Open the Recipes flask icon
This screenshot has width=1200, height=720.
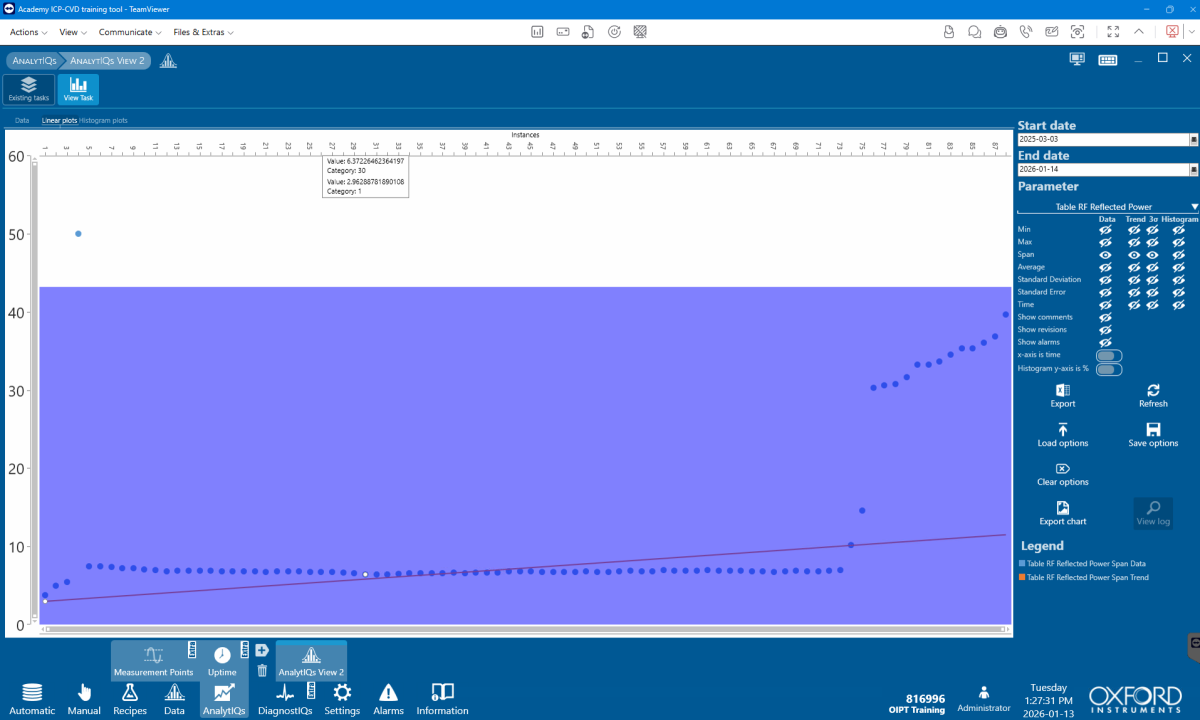tap(130, 692)
